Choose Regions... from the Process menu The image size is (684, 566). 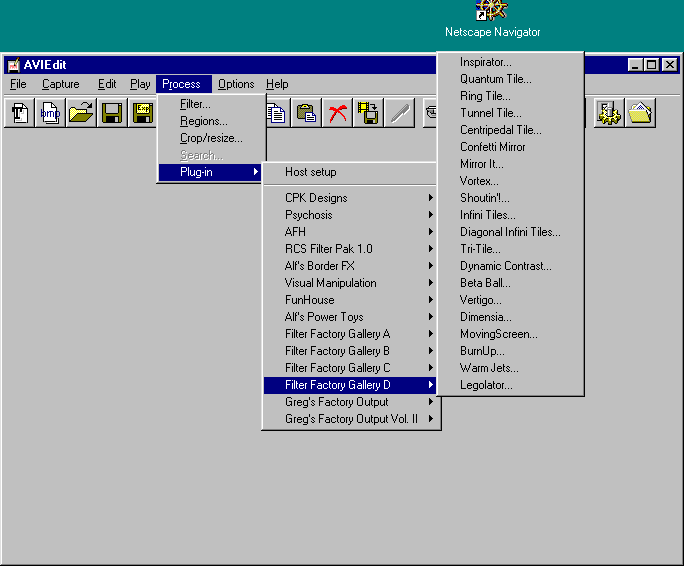pos(212,121)
